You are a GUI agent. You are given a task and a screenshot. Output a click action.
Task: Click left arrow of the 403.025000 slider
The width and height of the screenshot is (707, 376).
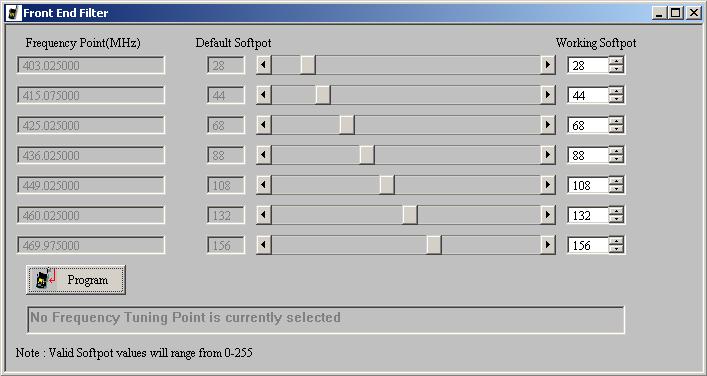[264, 65]
